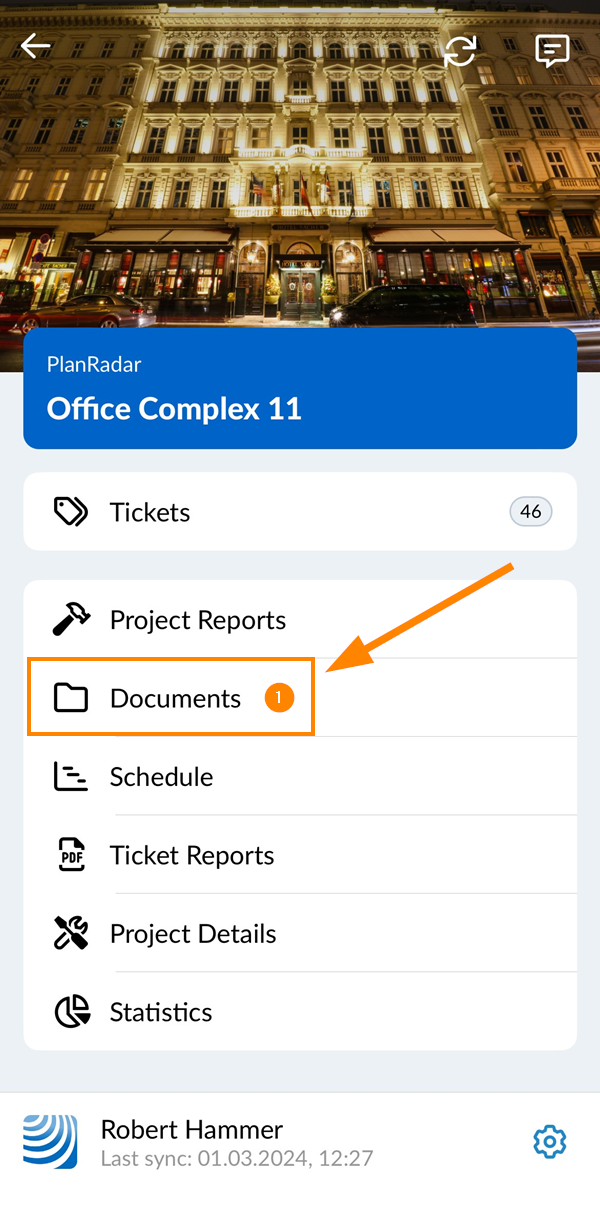Tap the Ticket Reports PDF icon
This screenshot has width=600, height=1206.
[71, 855]
